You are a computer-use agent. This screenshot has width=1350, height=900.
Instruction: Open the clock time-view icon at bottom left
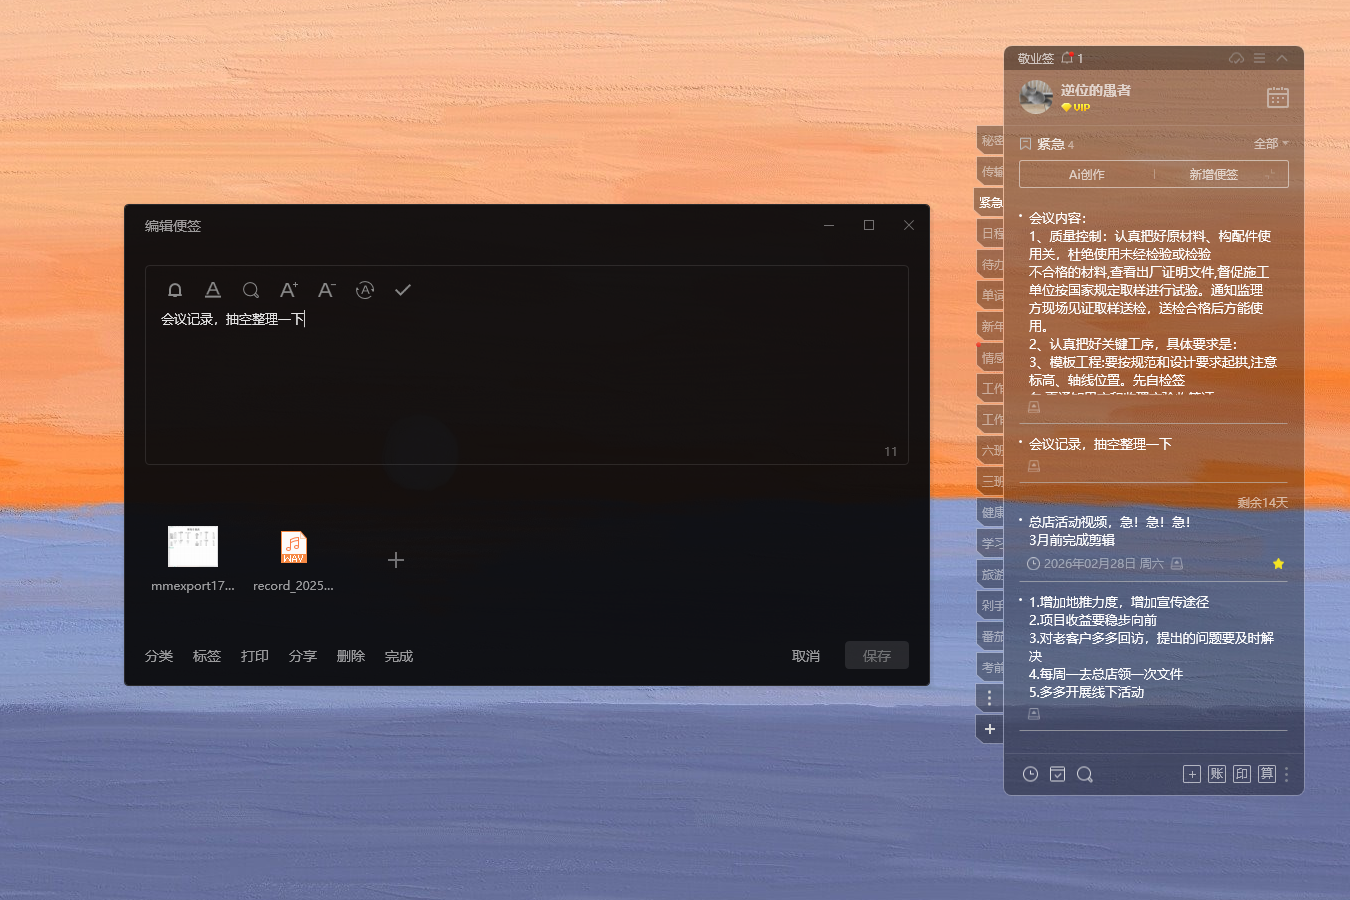click(x=1029, y=773)
